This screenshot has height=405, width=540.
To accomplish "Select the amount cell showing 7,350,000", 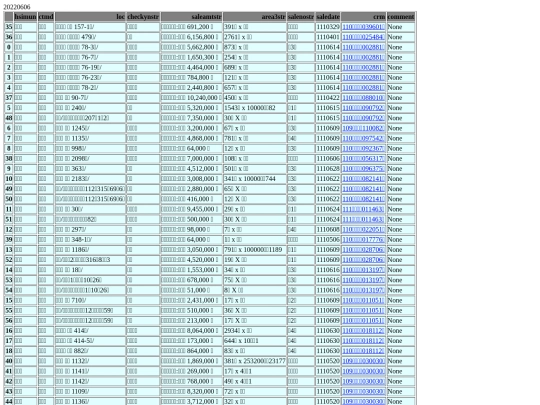I will (191, 118).
